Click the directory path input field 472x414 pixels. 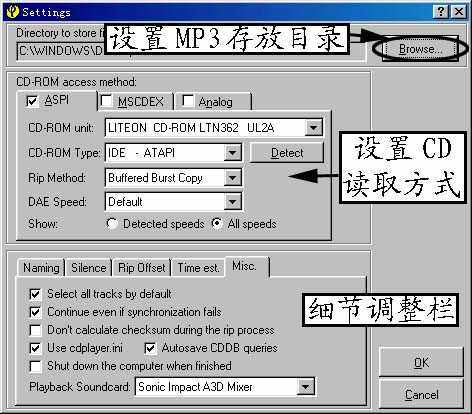point(61,51)
